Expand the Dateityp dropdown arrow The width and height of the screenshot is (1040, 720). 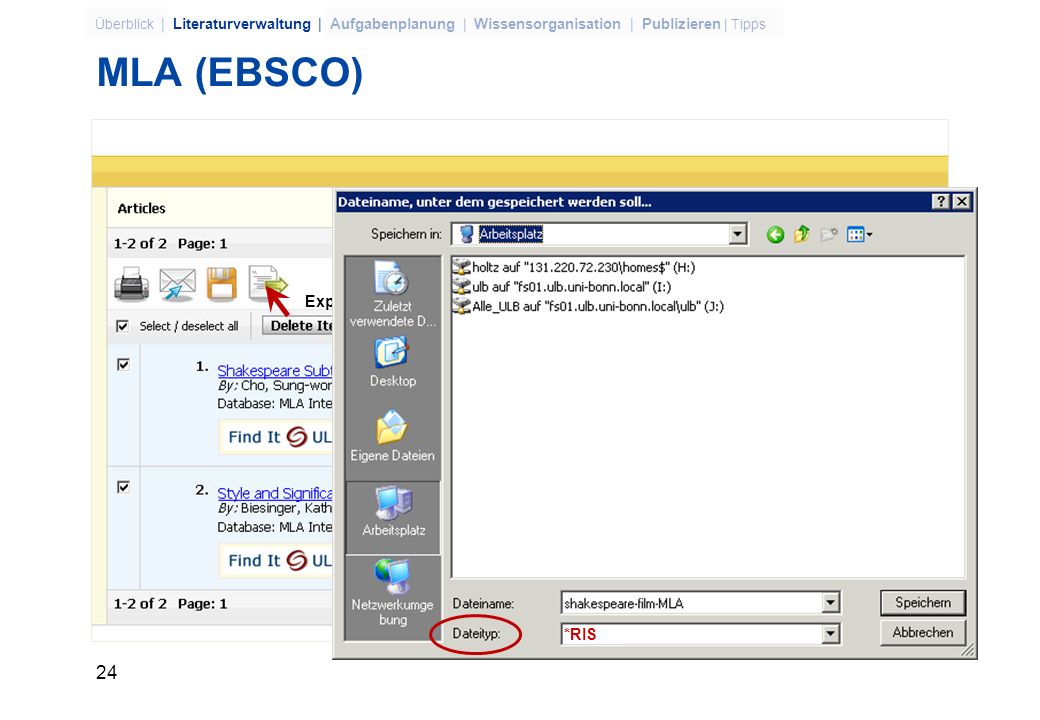[x=830, y=634]
